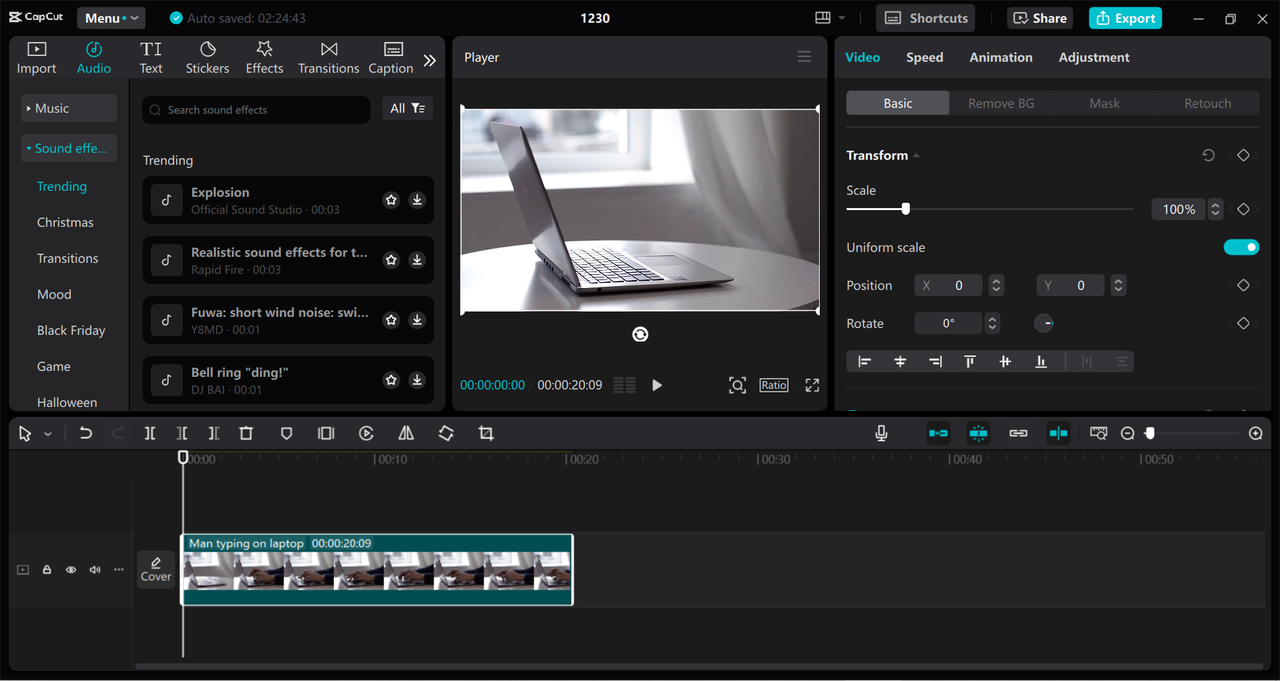Favorite the Realistic sound effects item
This screenshot has height=681, width=1280.
pos(391,260)
